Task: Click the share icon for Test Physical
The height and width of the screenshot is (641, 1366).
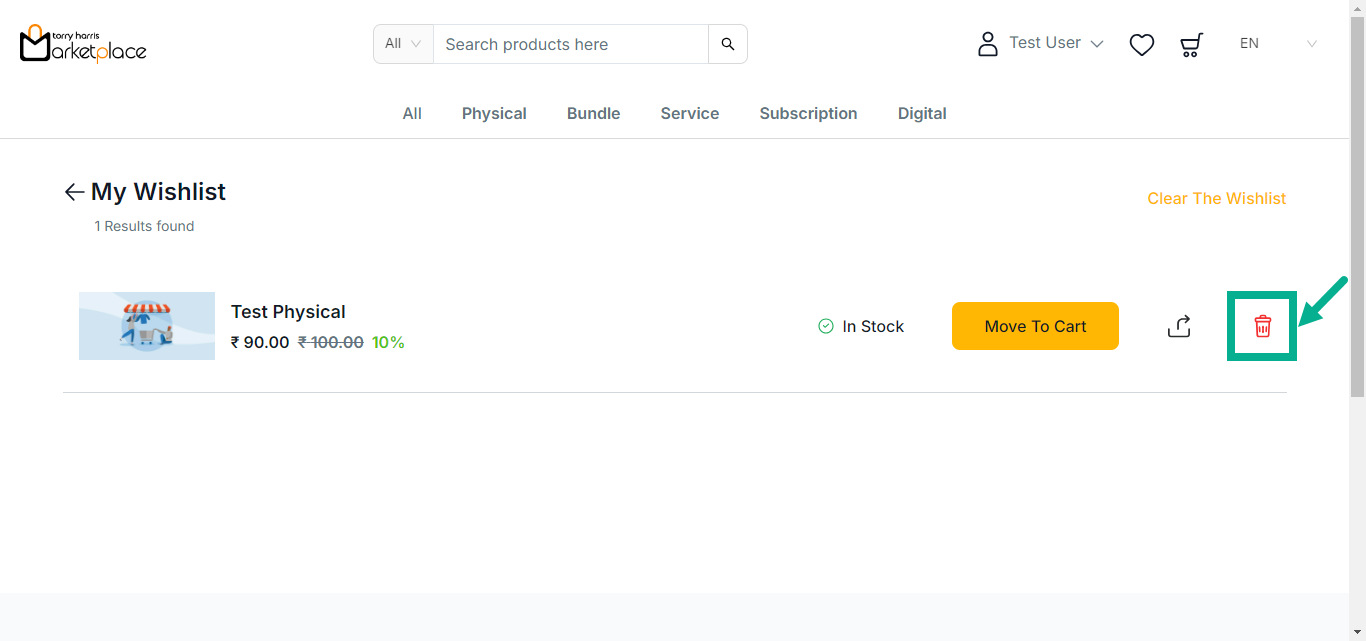Action: pos(1179,326)
